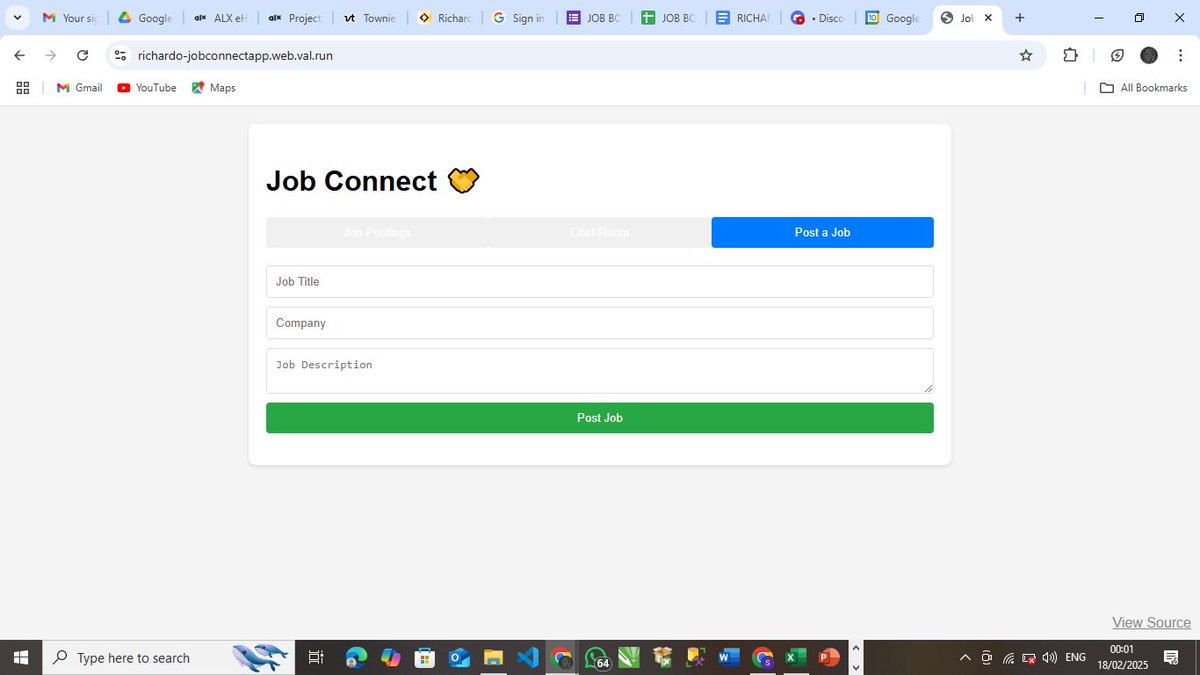Open Microsoft Store from the taskbar
The height and width of the screenshot is (675, 1200).
(x=425, y=658)
